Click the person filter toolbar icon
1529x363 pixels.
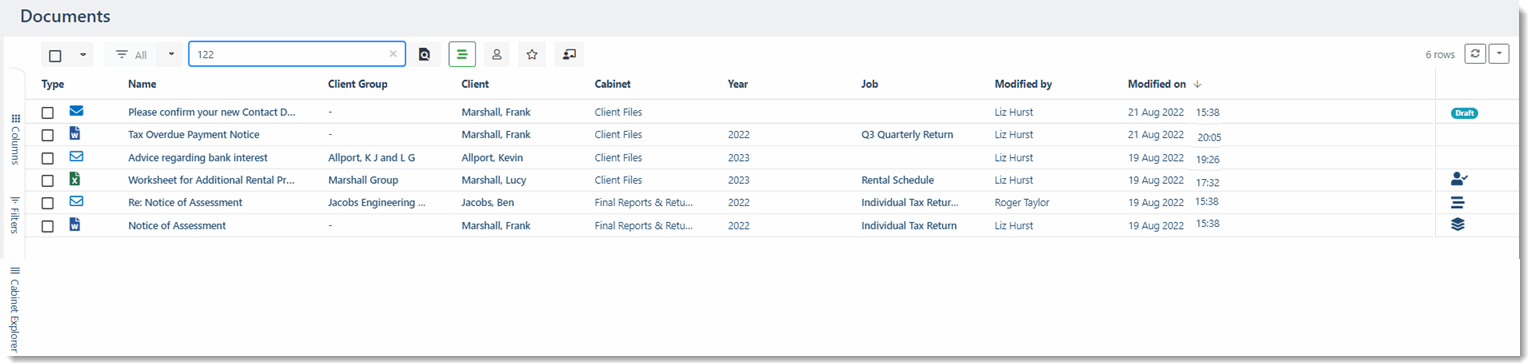496,55
